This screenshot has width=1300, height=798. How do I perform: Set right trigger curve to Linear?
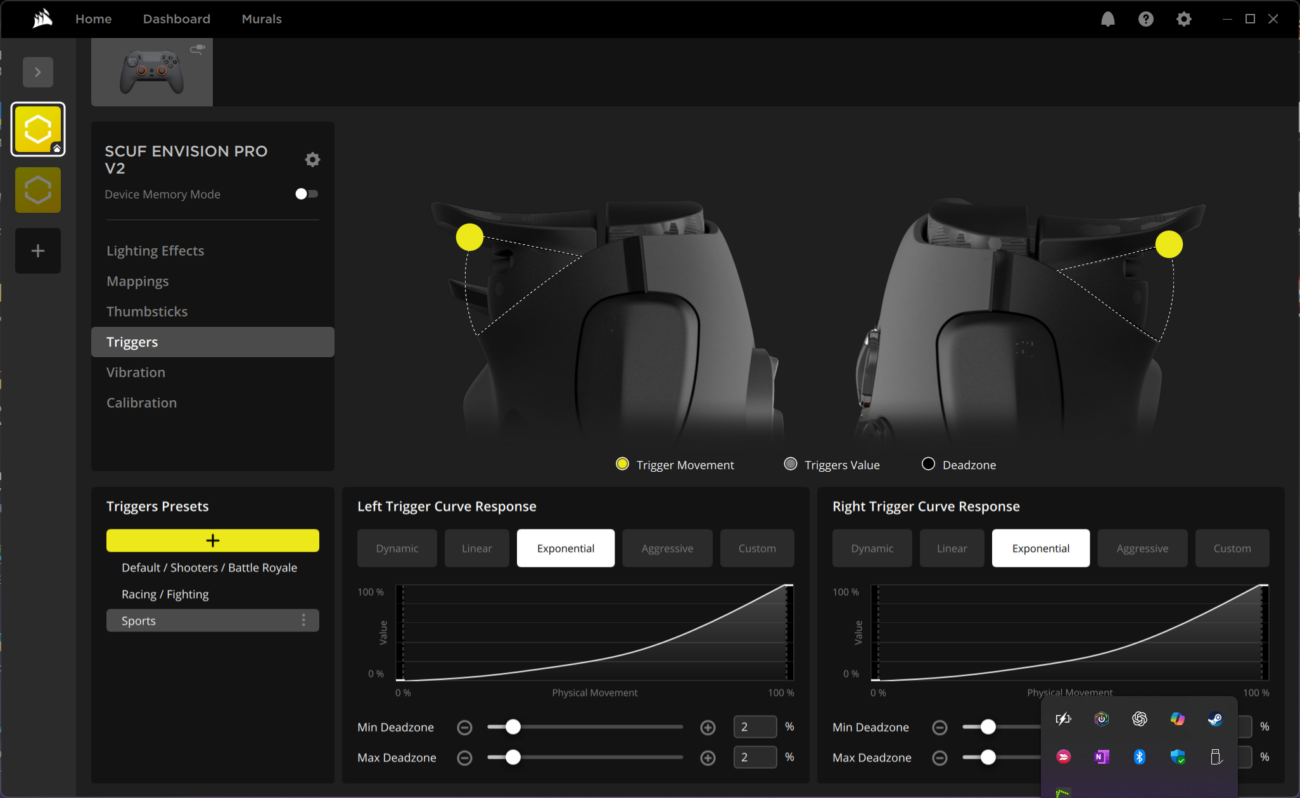point(952,548)
